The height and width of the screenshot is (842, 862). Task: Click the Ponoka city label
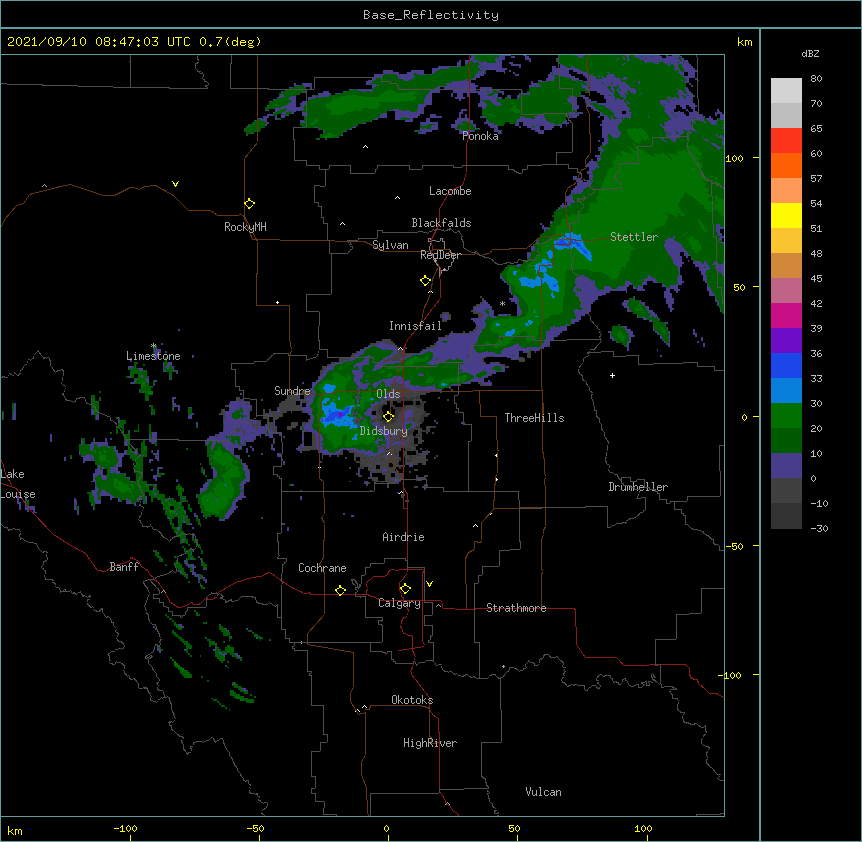coord(480,136)
